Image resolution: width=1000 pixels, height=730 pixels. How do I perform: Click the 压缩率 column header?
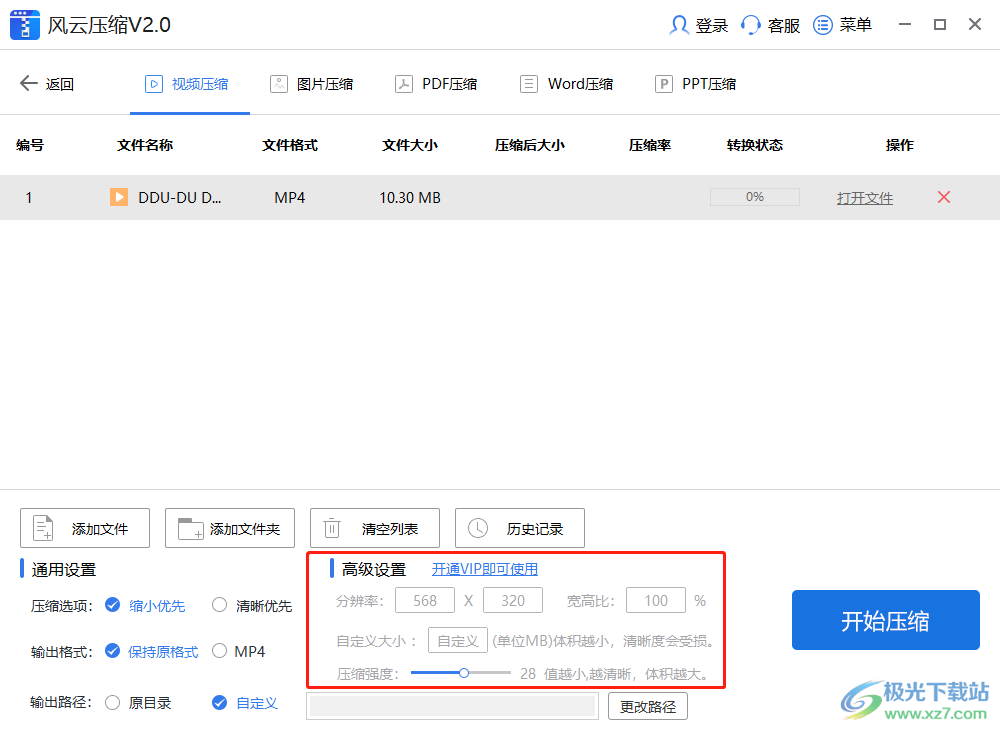click(650, 145)
